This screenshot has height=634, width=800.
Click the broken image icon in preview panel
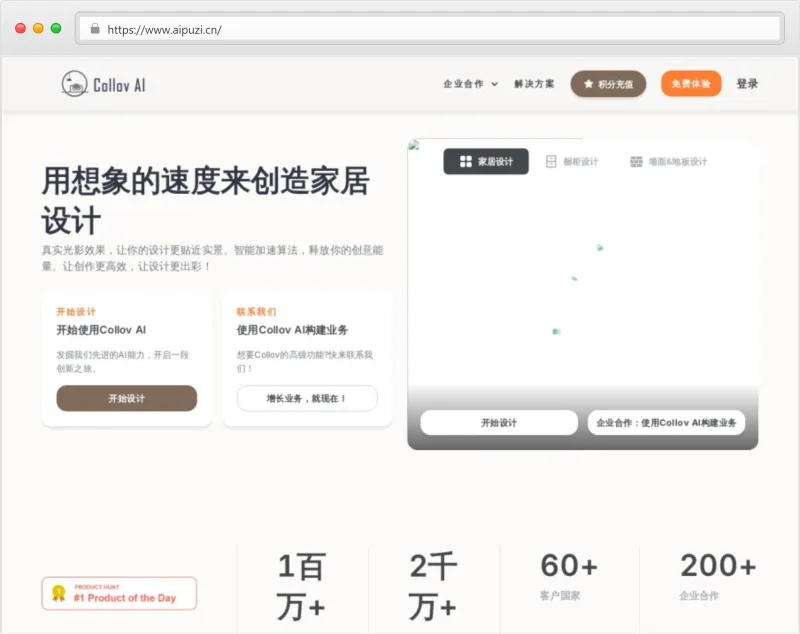coord(414,145)
